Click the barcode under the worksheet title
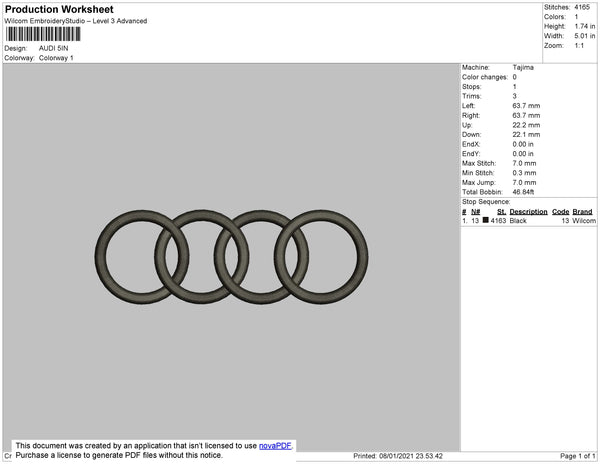The height and width of the screenshot is (464, 600). pyautogui.click(x=43, y=34)
